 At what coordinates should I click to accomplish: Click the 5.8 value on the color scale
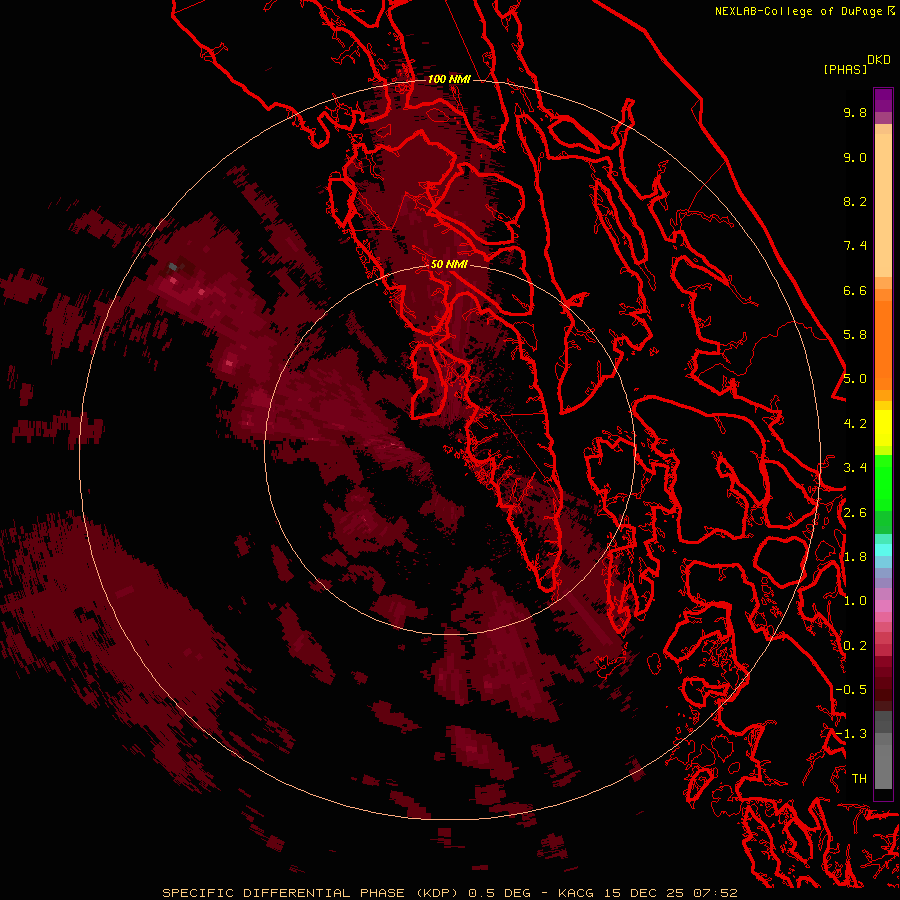[855, 335]
